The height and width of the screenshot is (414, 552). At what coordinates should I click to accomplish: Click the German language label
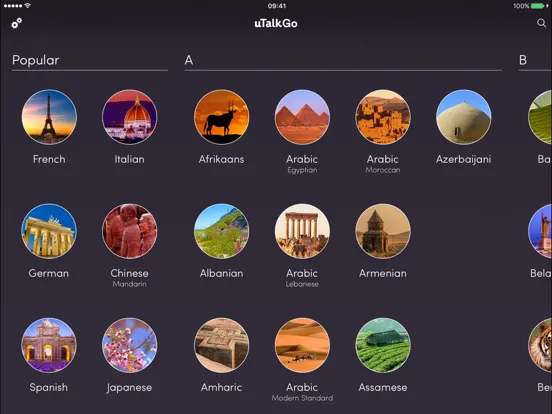[49, 273]
